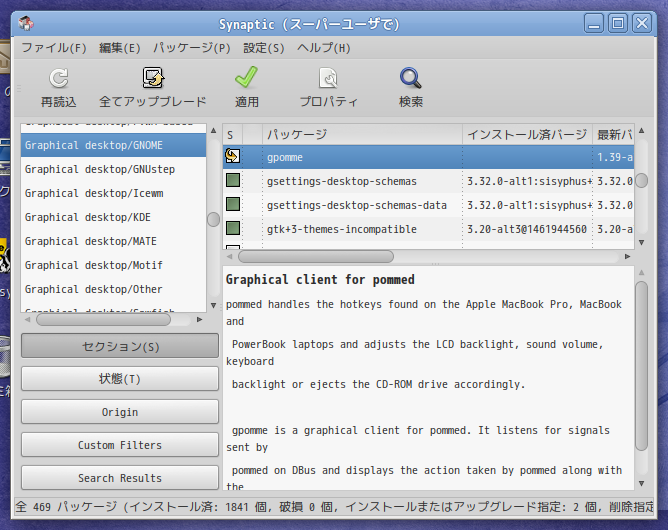Select Graphical desktop/Other section
668x530 pixels.
[x=113, y=289]
